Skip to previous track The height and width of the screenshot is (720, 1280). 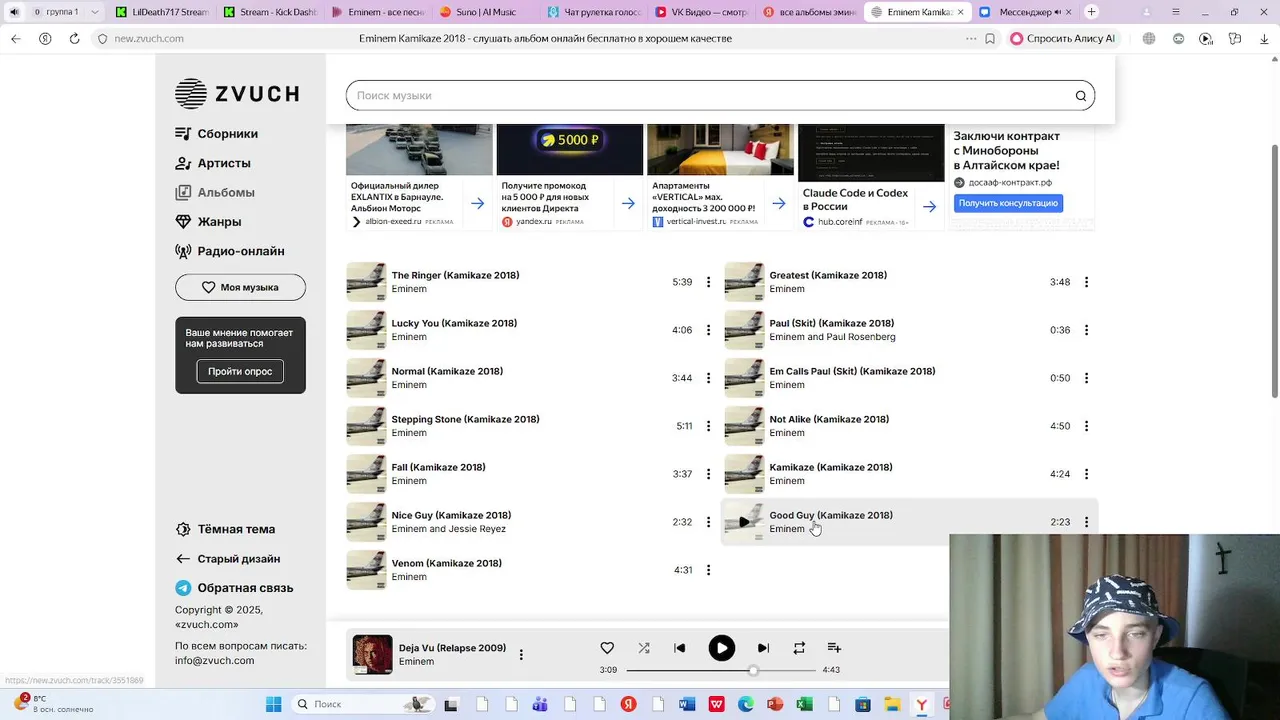[680, 648]
